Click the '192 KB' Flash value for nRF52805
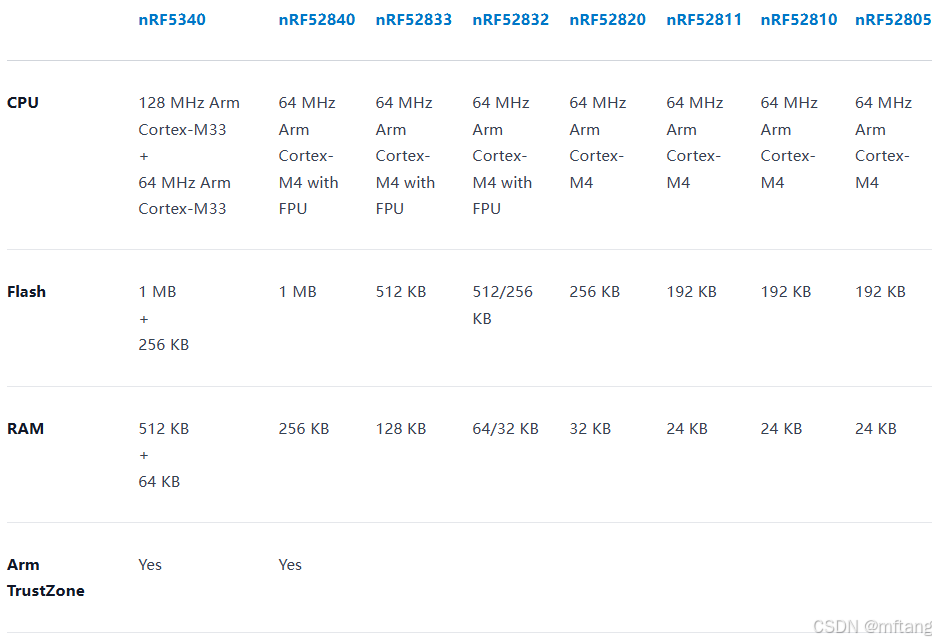 (x=880, y=291)
